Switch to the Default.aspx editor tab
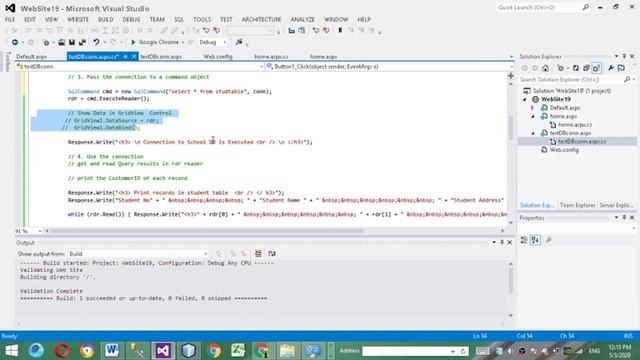Image resolution: width=640 pixels, height=360 pixels. click(31, 57)
